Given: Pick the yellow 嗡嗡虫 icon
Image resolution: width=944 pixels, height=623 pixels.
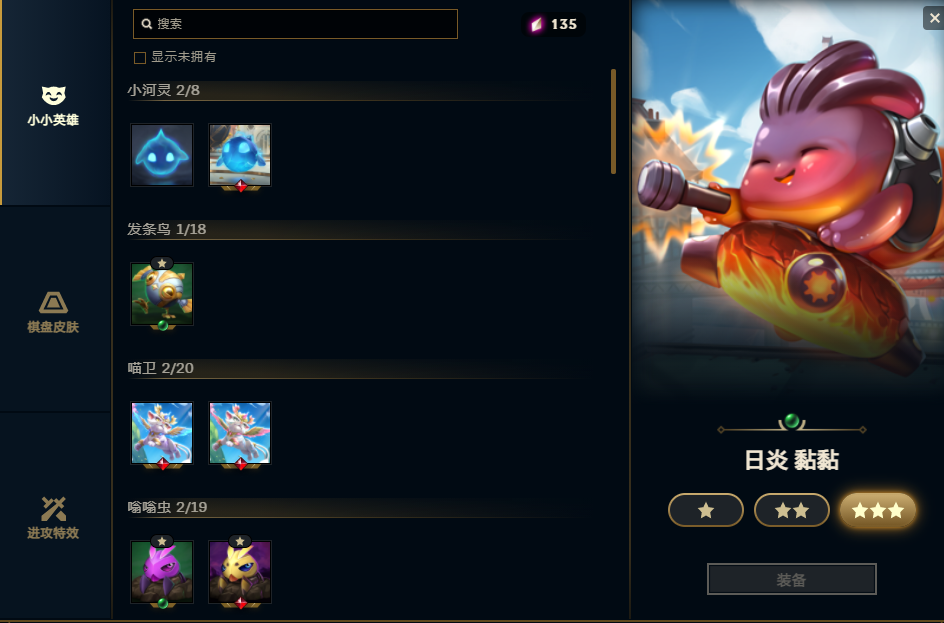Looking at the screenshot, I should [240, 571].
